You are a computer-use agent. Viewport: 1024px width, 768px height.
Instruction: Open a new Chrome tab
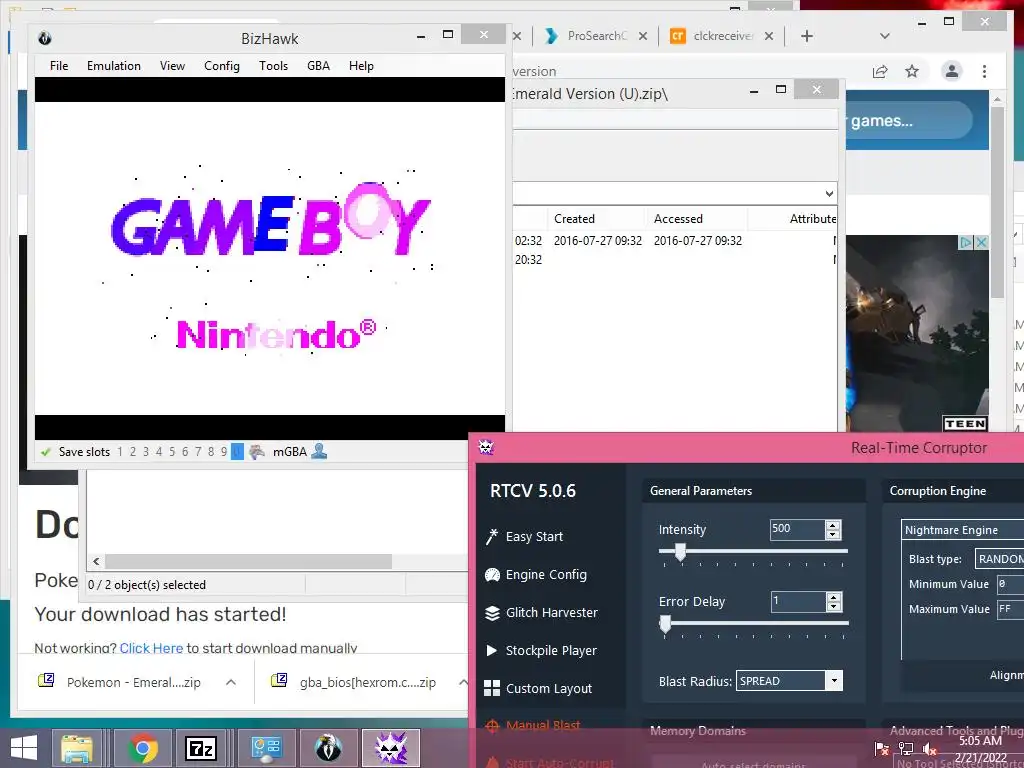[x=807, y=36]
